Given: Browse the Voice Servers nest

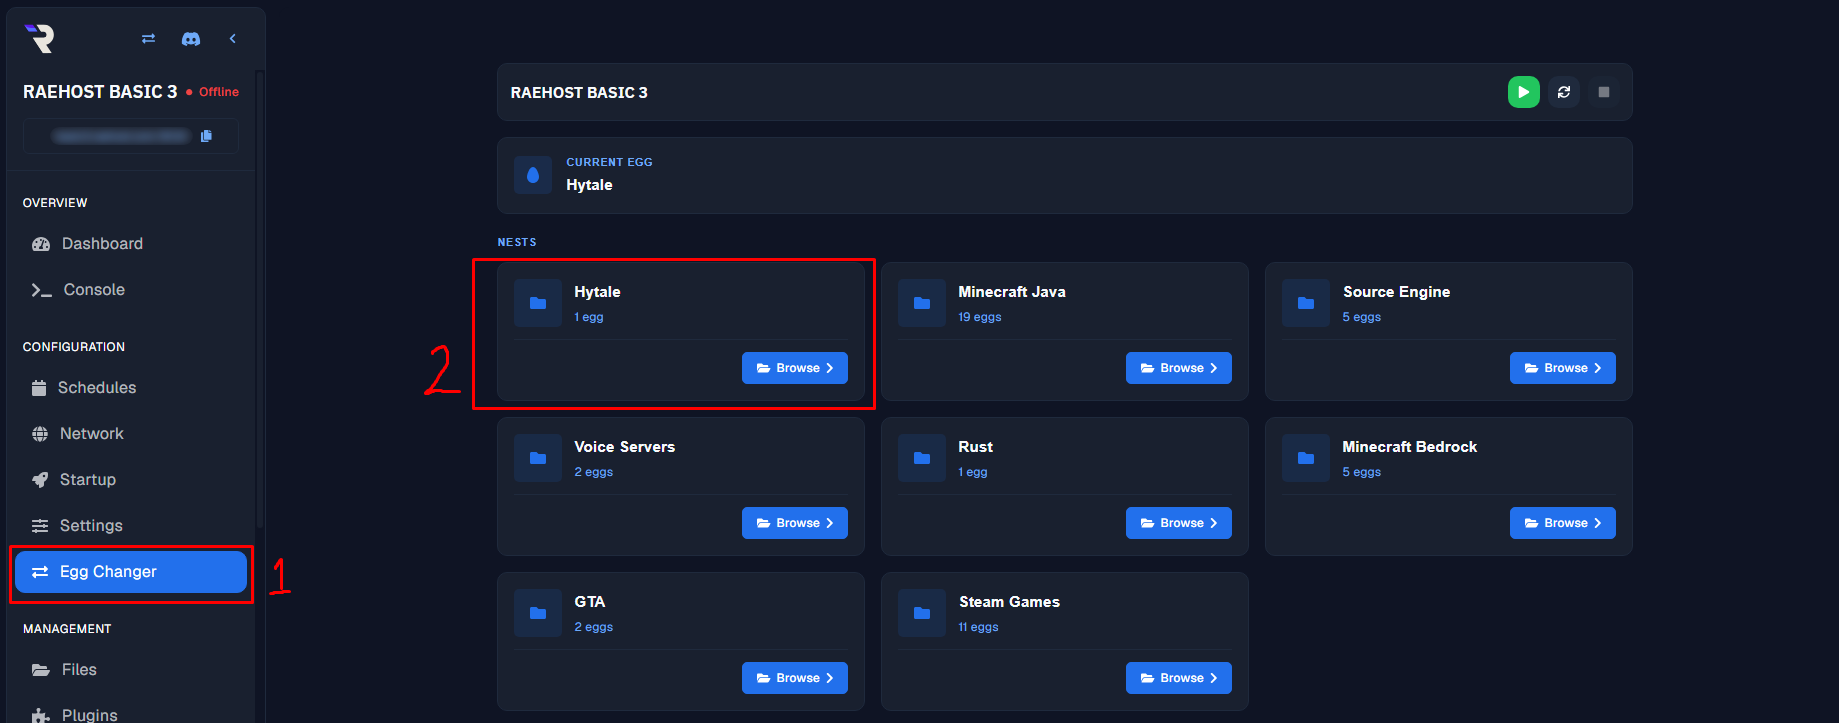Looking at the screenshot, I should point(795,523).
